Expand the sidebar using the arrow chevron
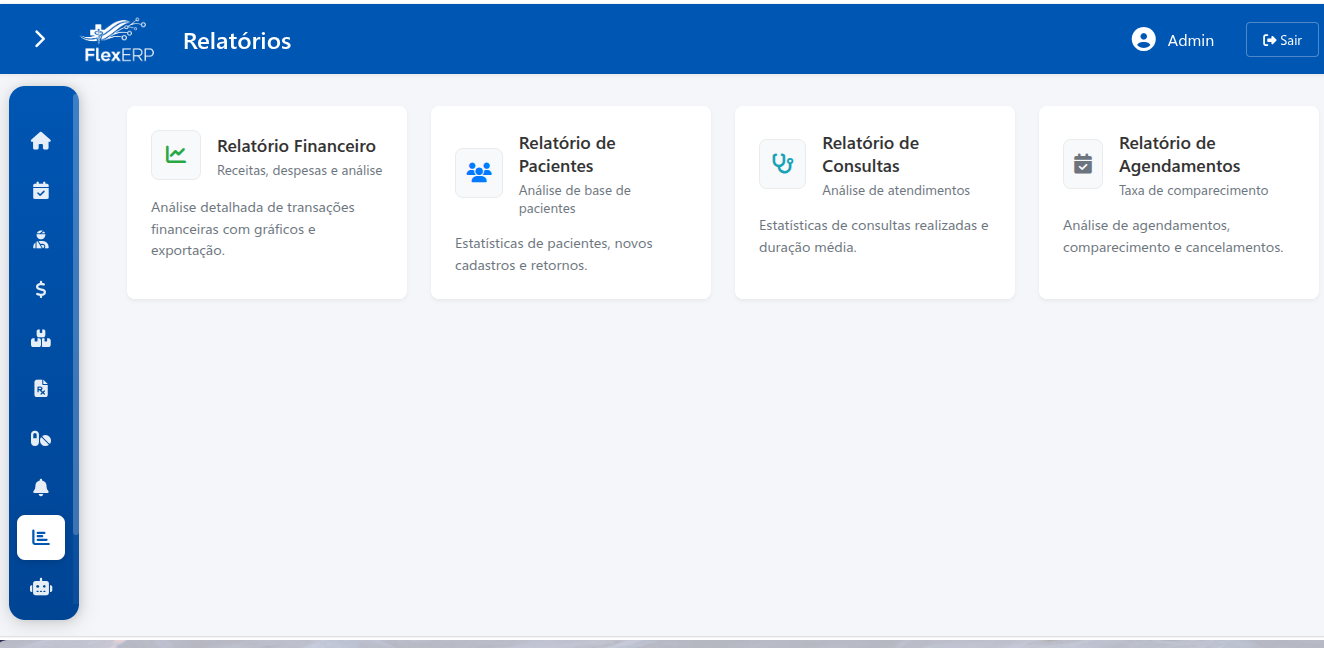This screenshot has width=1324, height=648. pyautogui.click(x=39, y=38)
